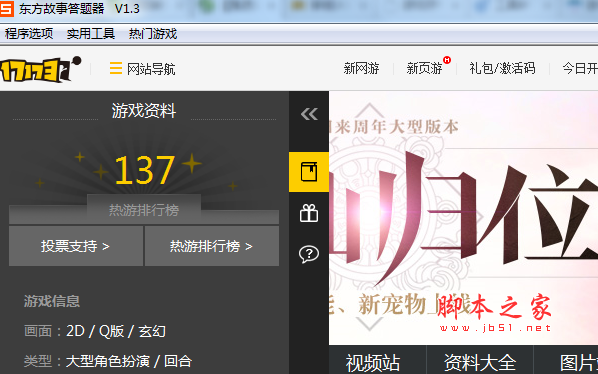Switch to the 图片 tab at bottom right

[x=579, y=362]
